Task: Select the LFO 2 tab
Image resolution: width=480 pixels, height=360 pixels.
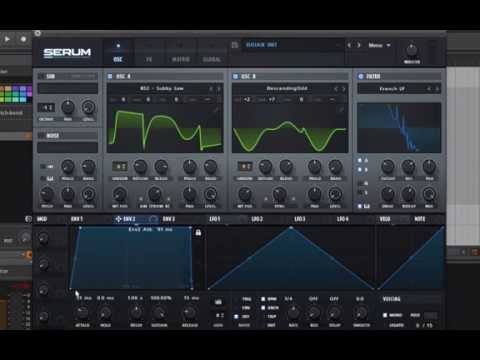Action: click(x=257, y=219)
